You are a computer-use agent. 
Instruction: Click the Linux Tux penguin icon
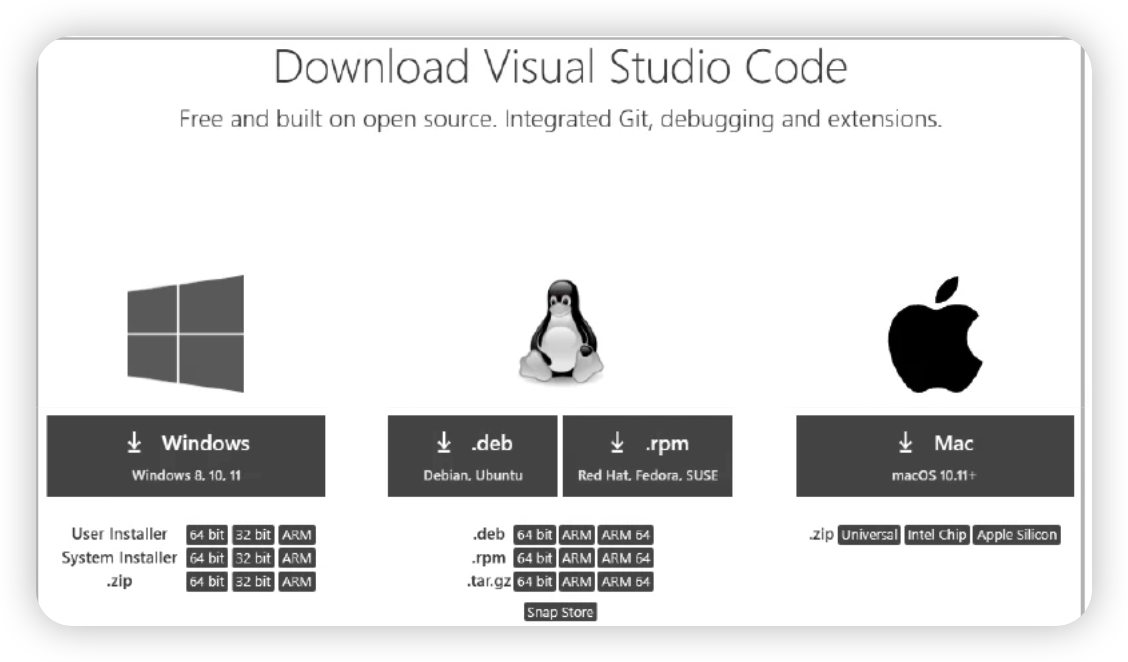point(561,331)
